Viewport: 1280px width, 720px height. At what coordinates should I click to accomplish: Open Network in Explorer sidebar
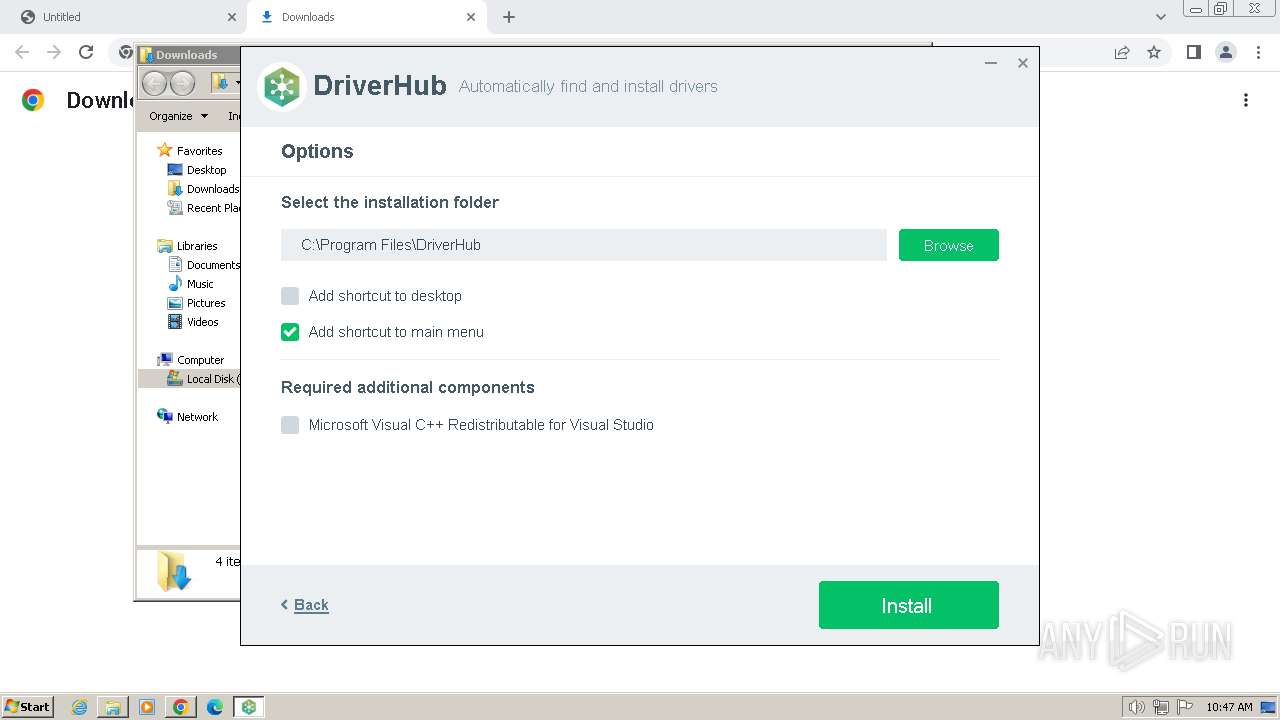click(x=187, y=417)
